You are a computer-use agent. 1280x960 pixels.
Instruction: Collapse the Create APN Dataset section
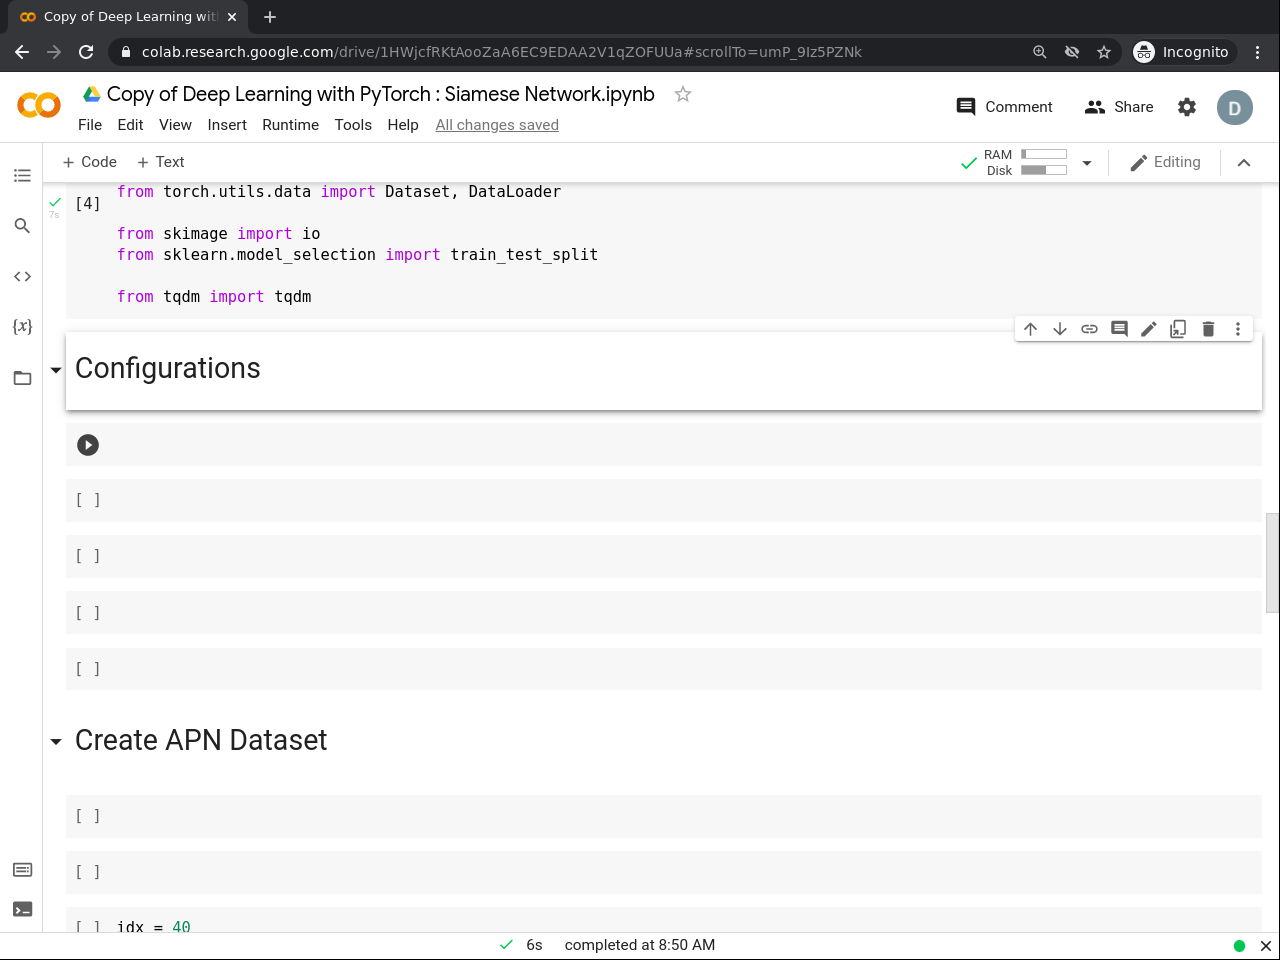coord(56,742)
